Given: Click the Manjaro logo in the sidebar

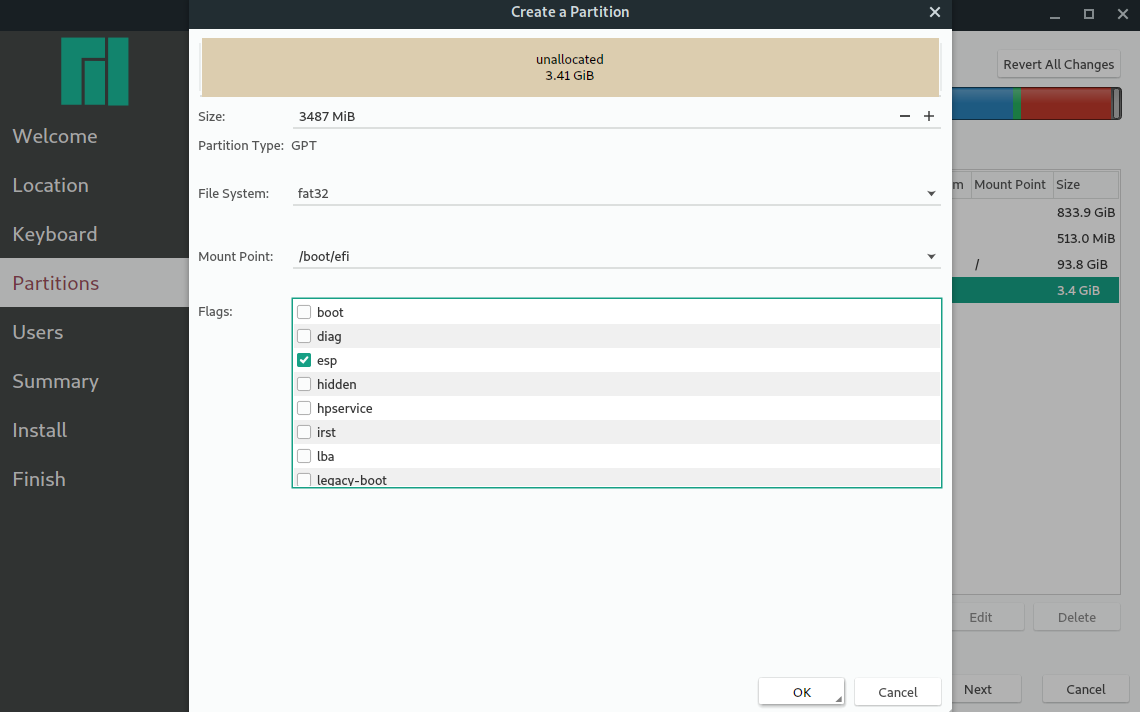Looking at the screenshot, I should [x=94, y=71].
